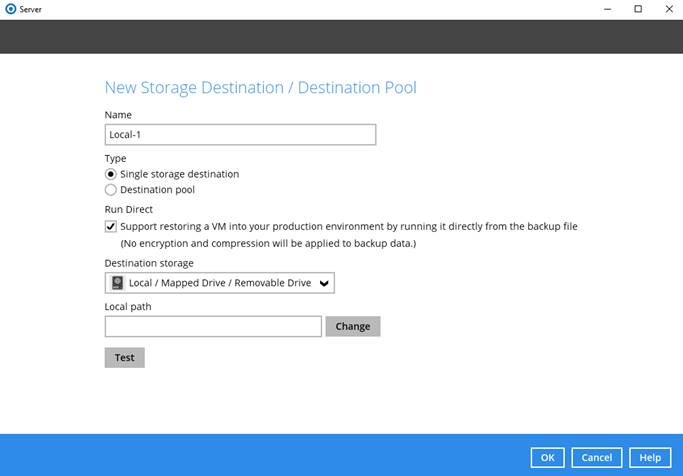Expand the Destination storage dropdown arrow

(x=323, y=284)
